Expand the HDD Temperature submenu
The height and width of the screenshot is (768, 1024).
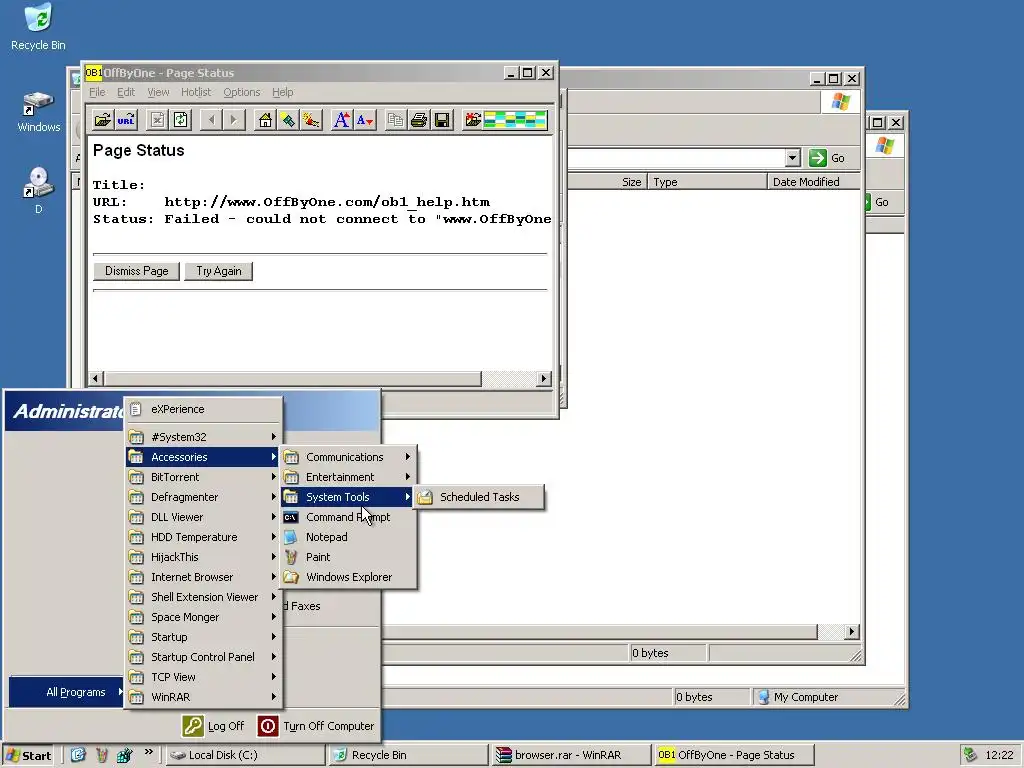[x=203, y=537]
